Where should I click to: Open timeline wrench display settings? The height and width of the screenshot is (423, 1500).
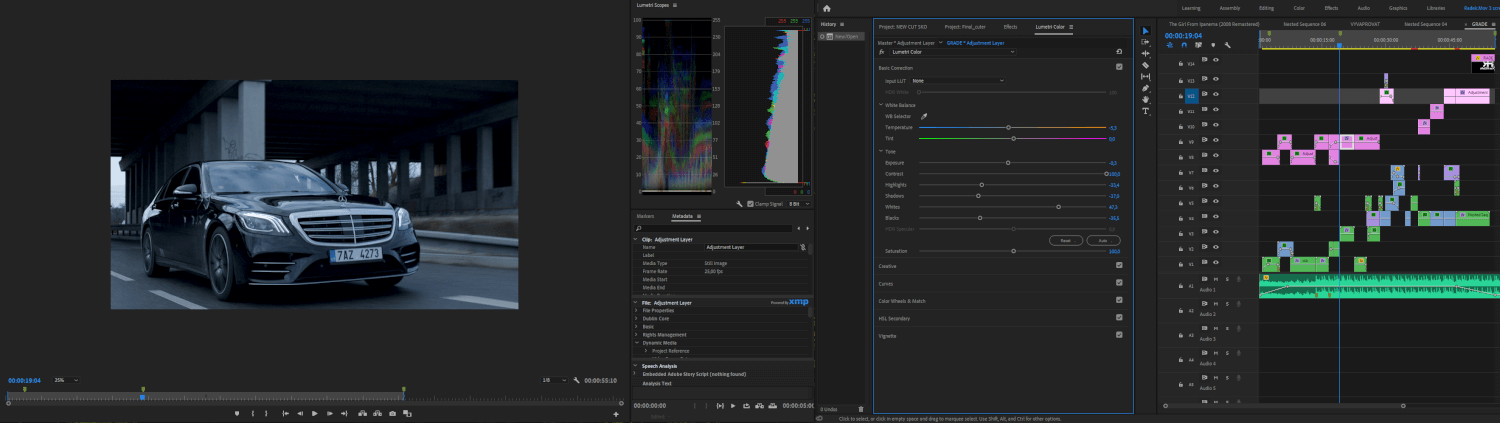coord(1227,45)
